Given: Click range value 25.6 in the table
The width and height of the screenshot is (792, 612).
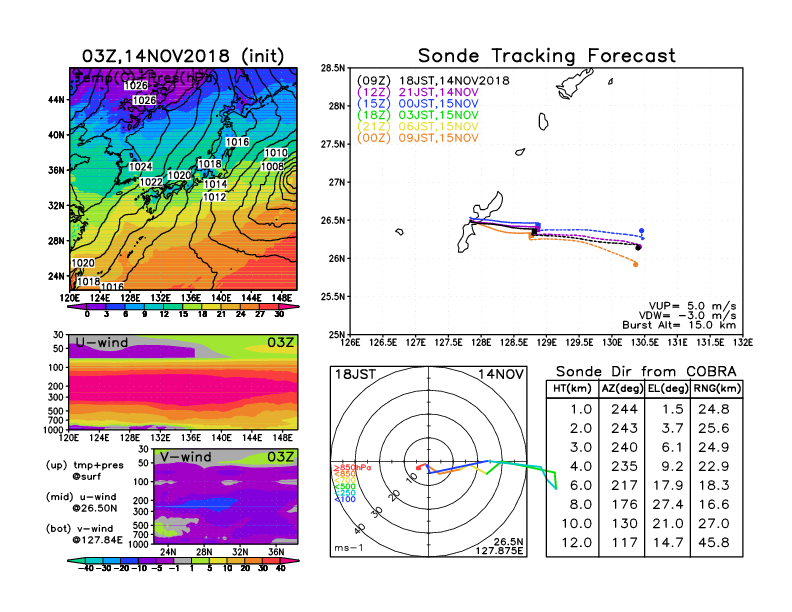Looking at the screenshot, I should [x=714, y=428].
